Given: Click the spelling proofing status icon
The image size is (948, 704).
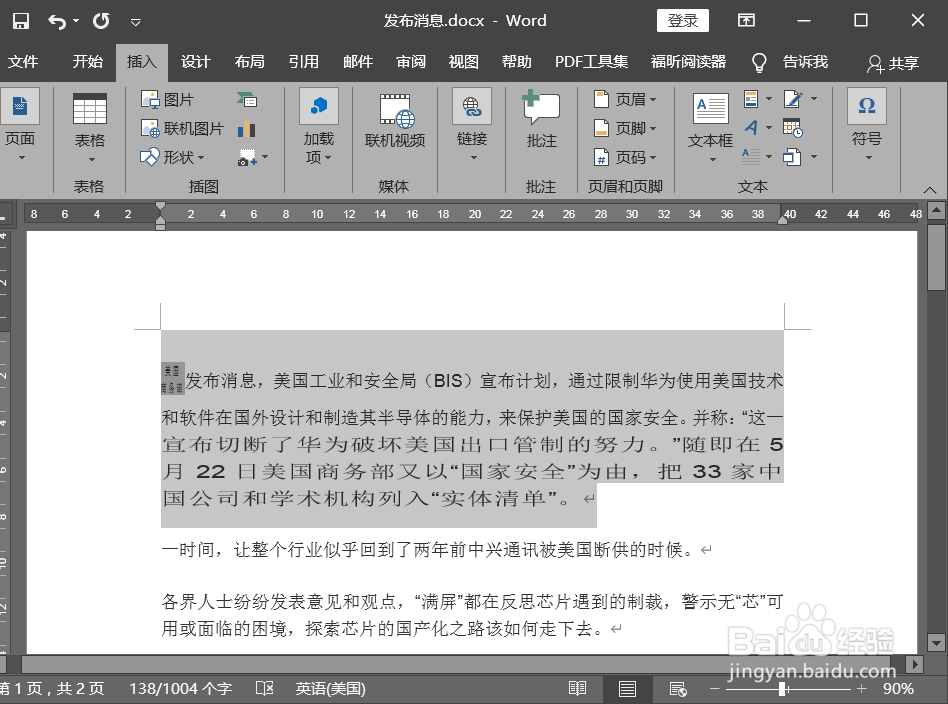Looking at the screenshot, I should [264, 689].
